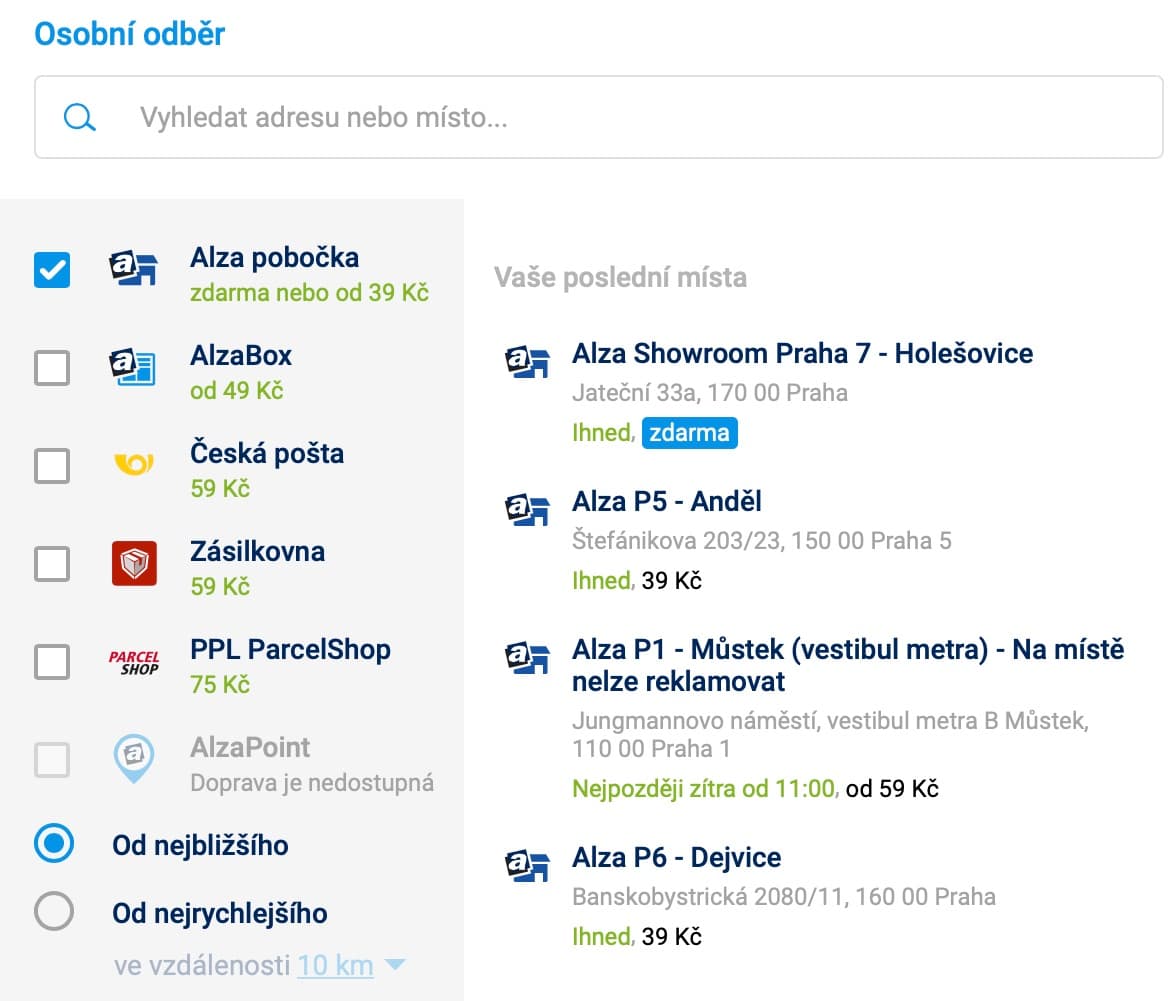Screen dimensions: 1172x1001
Task: Expand distance options with the arrow
Action: pos(396,965)
